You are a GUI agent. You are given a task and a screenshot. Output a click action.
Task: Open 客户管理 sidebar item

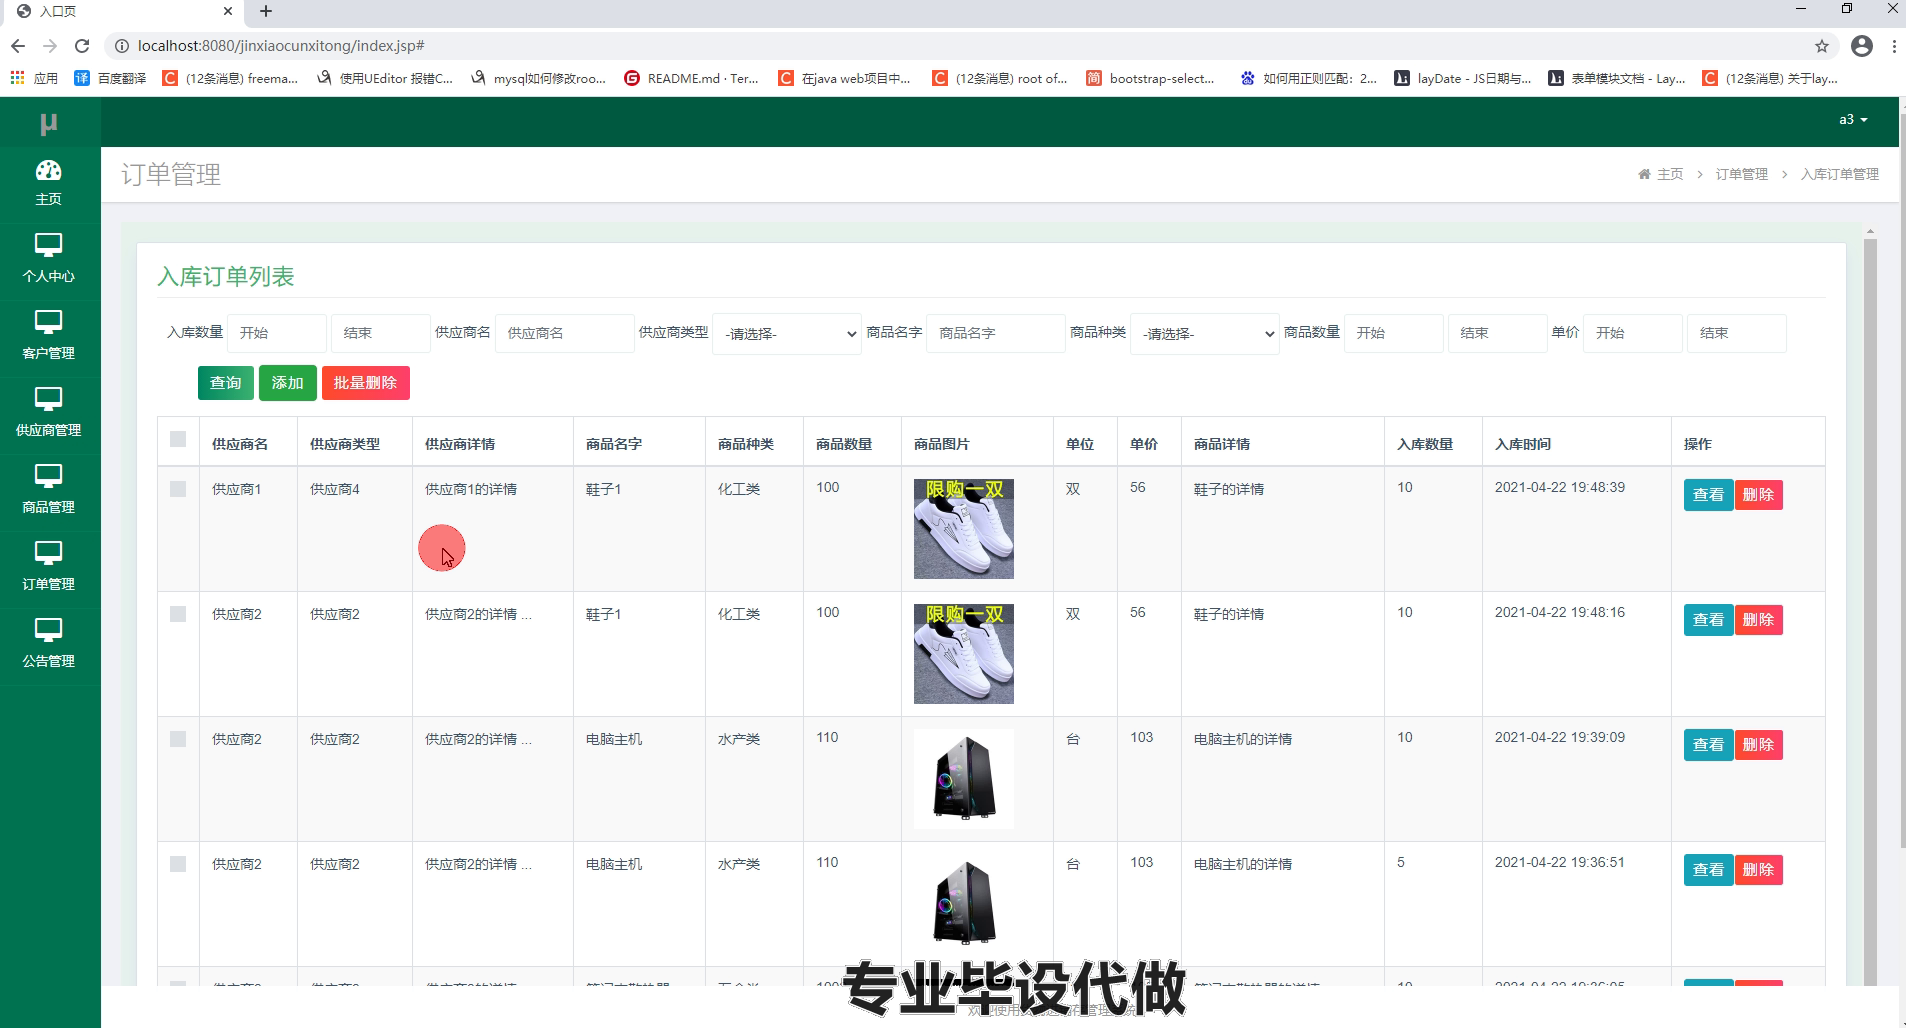(x=48, y=336)
